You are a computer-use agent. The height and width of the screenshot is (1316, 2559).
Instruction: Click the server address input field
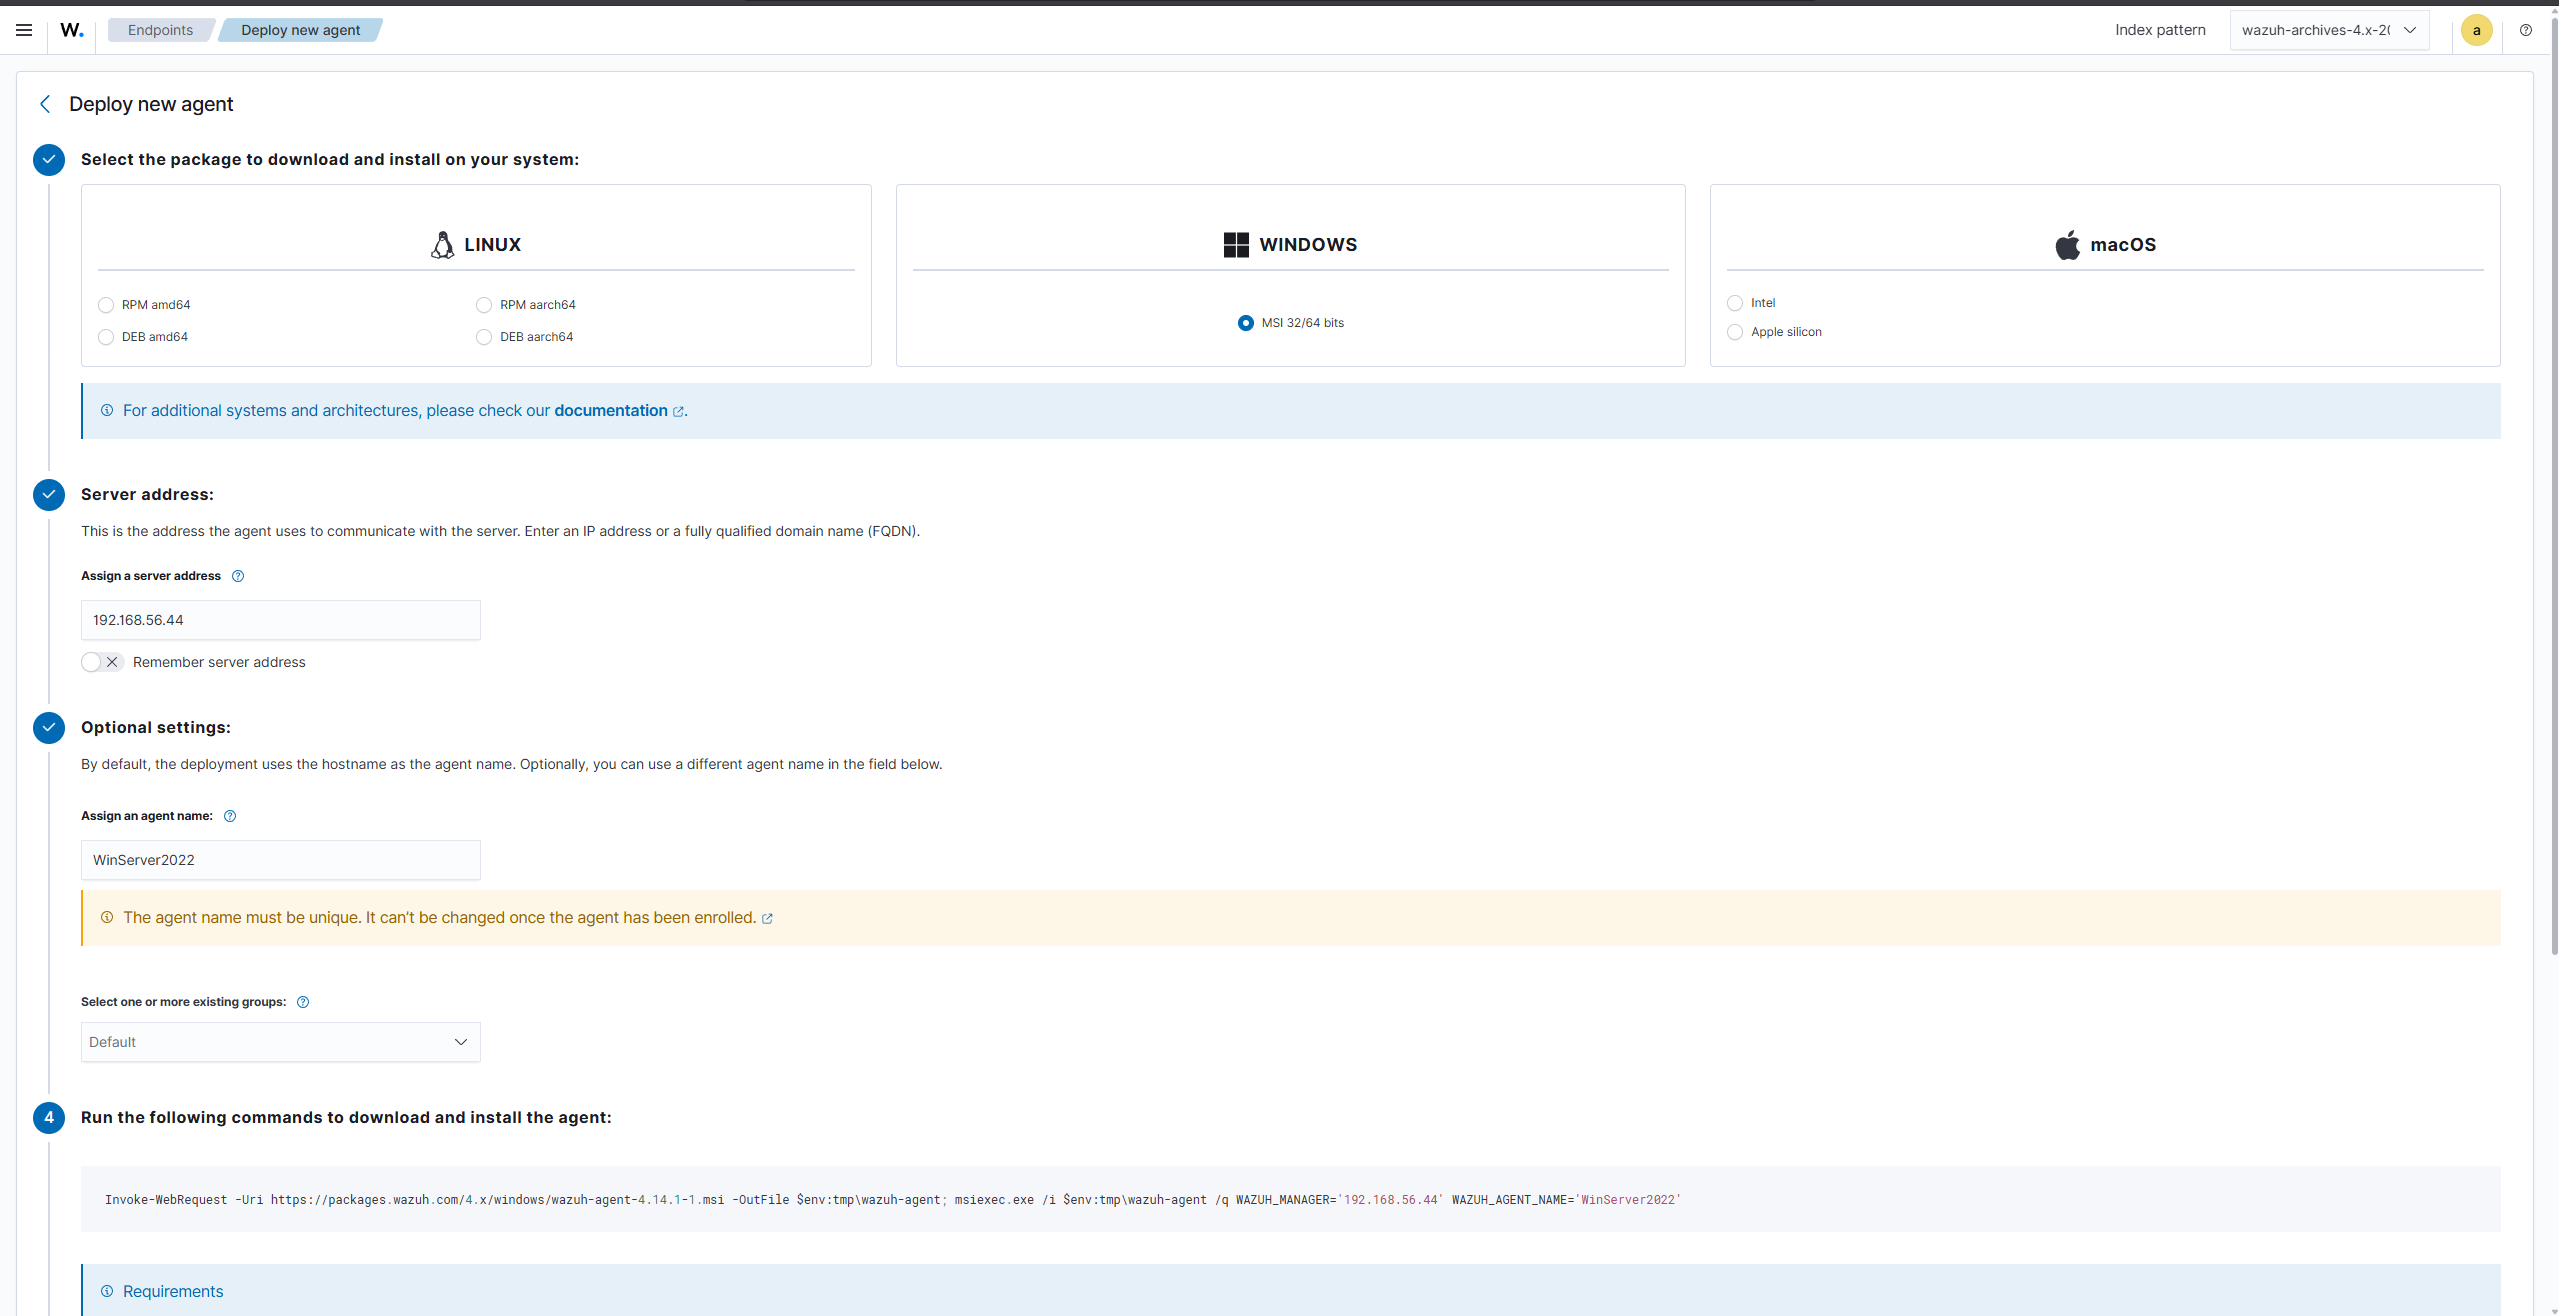click(x=281, y=620)
